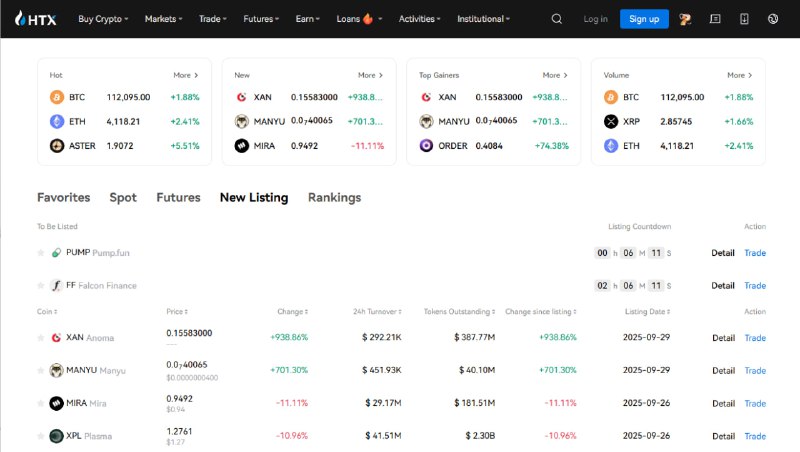Viewport: 800px width, 452px height.
Task: Switch to the Spot tab
Action: click(123, 197)
